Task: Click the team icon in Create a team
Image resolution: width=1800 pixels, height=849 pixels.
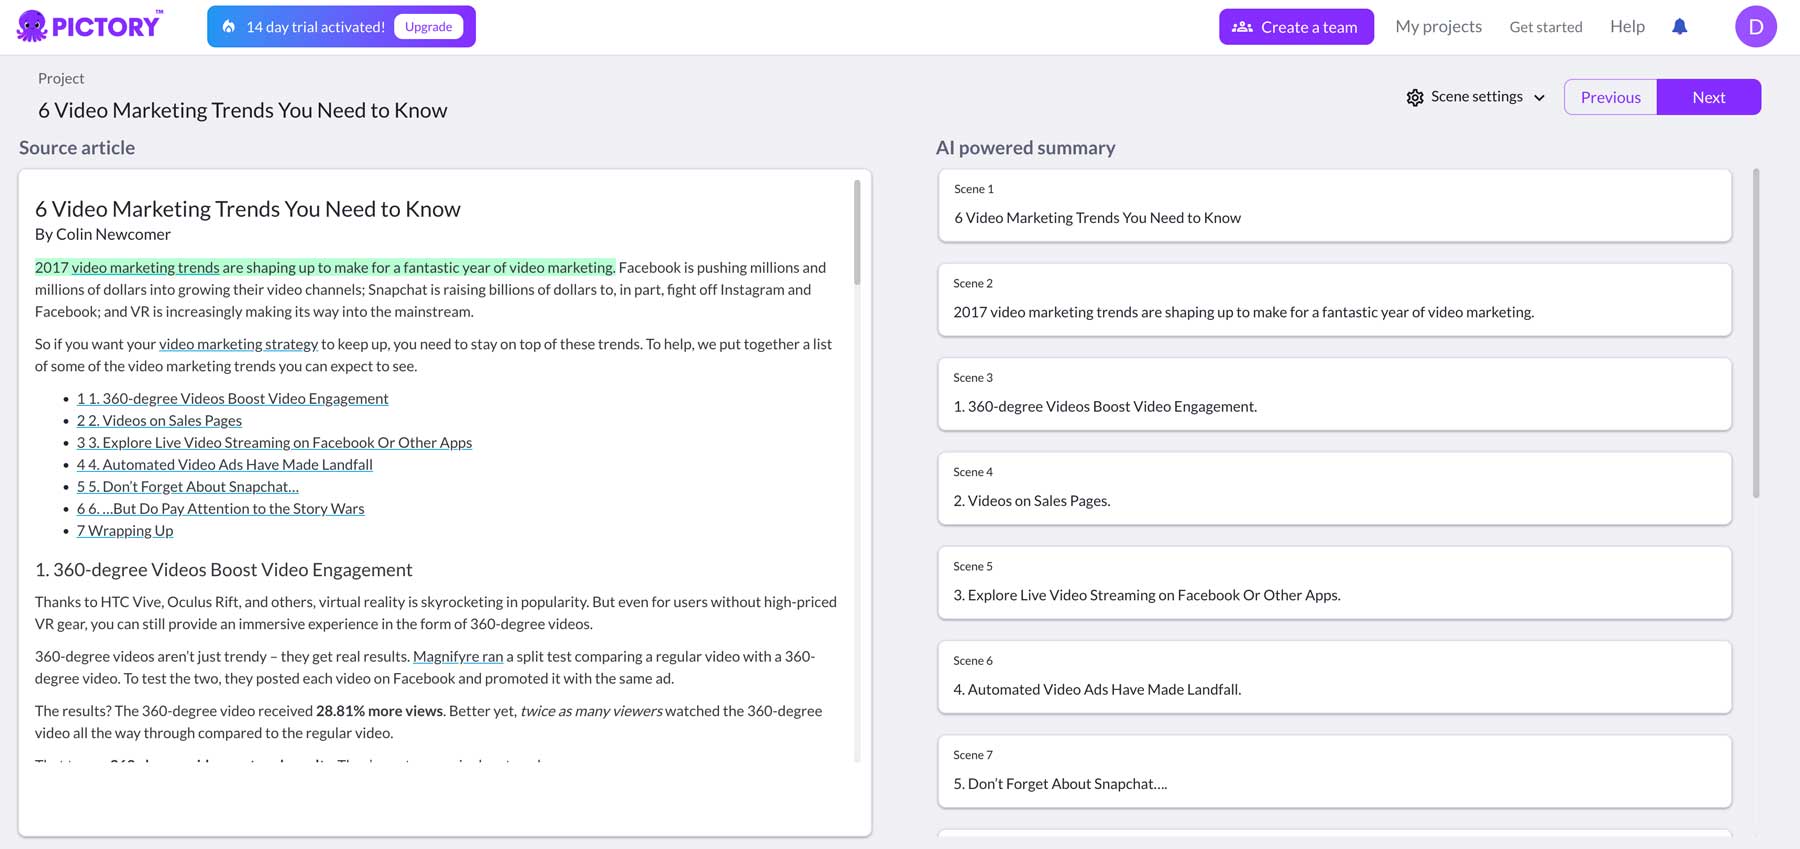Action: coord(1242,27)
